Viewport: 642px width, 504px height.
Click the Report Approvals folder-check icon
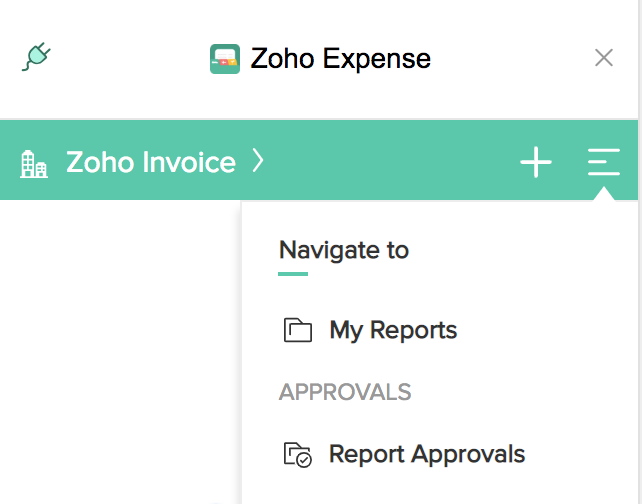pyautogui.click(x=298, y=454)
